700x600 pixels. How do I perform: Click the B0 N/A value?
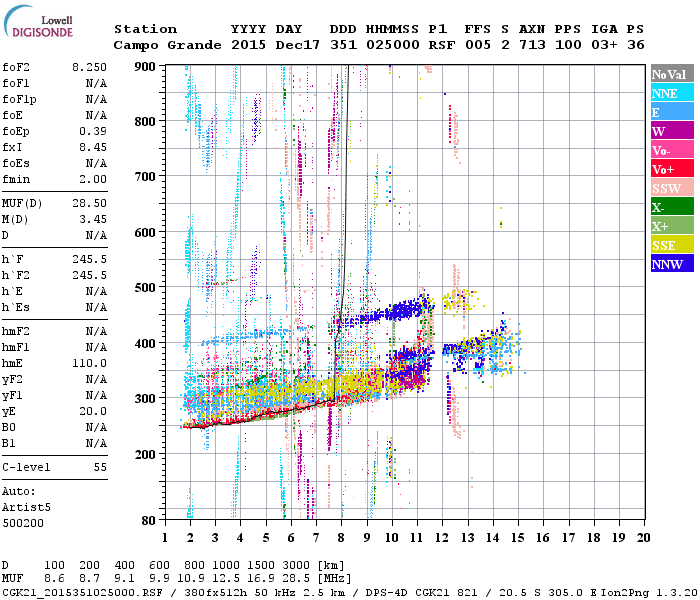96,428
